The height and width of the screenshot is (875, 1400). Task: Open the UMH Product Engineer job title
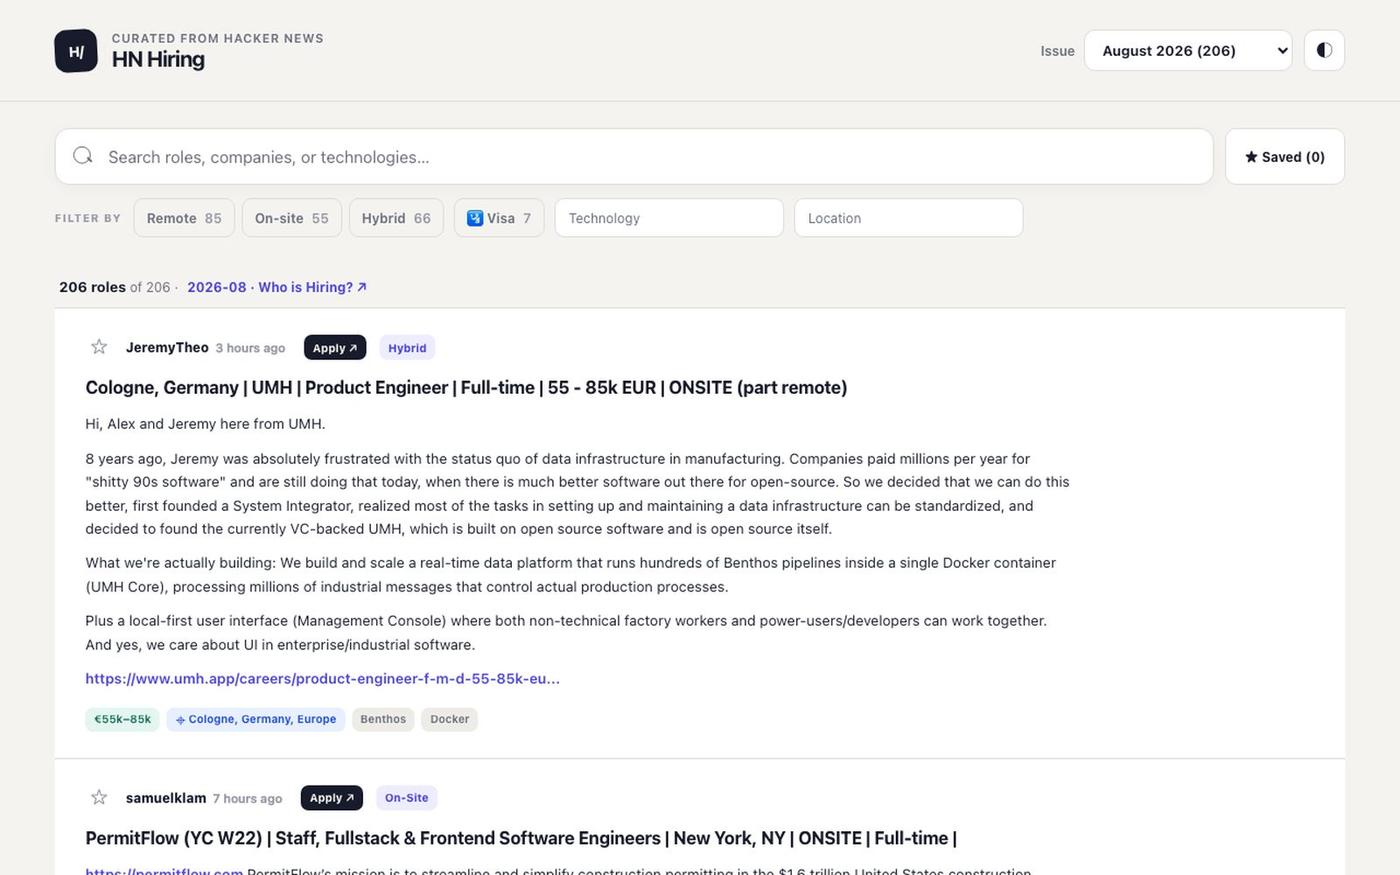click(466, 388)
